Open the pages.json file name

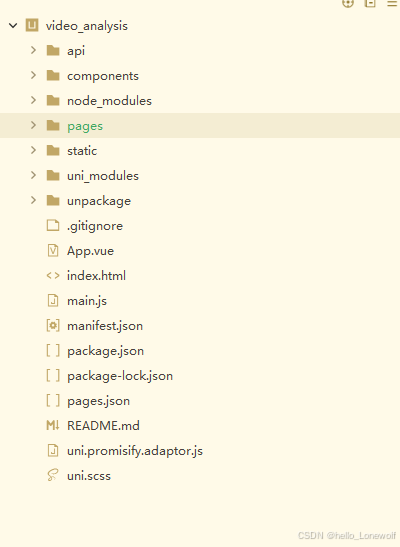(98, 401)
